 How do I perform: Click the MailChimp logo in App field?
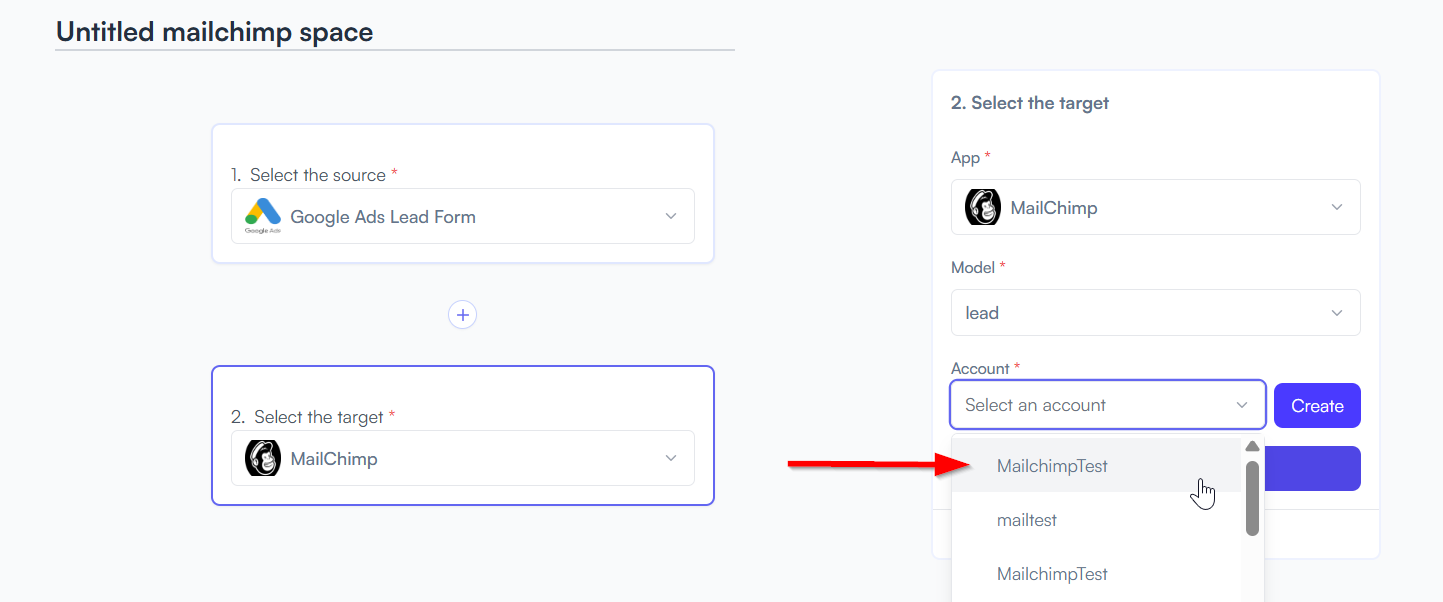983,207
